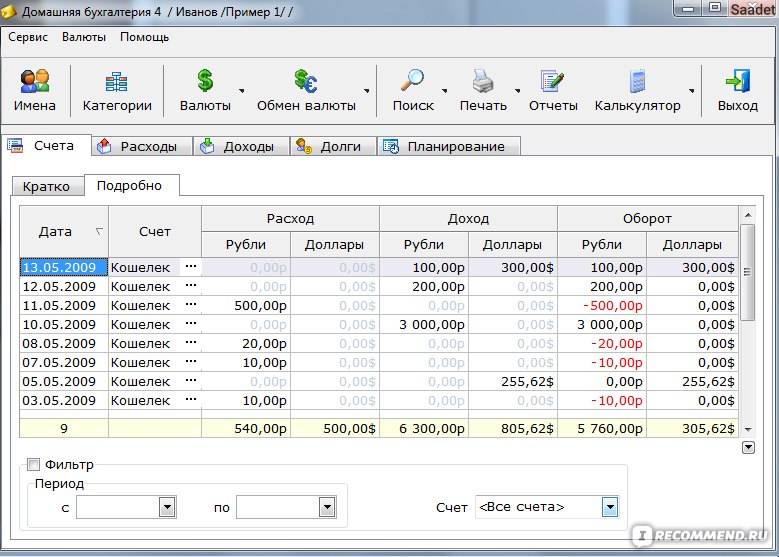This screenshot has width=779, height=557.
Task: Click the Счет column header
Action: 155,232
